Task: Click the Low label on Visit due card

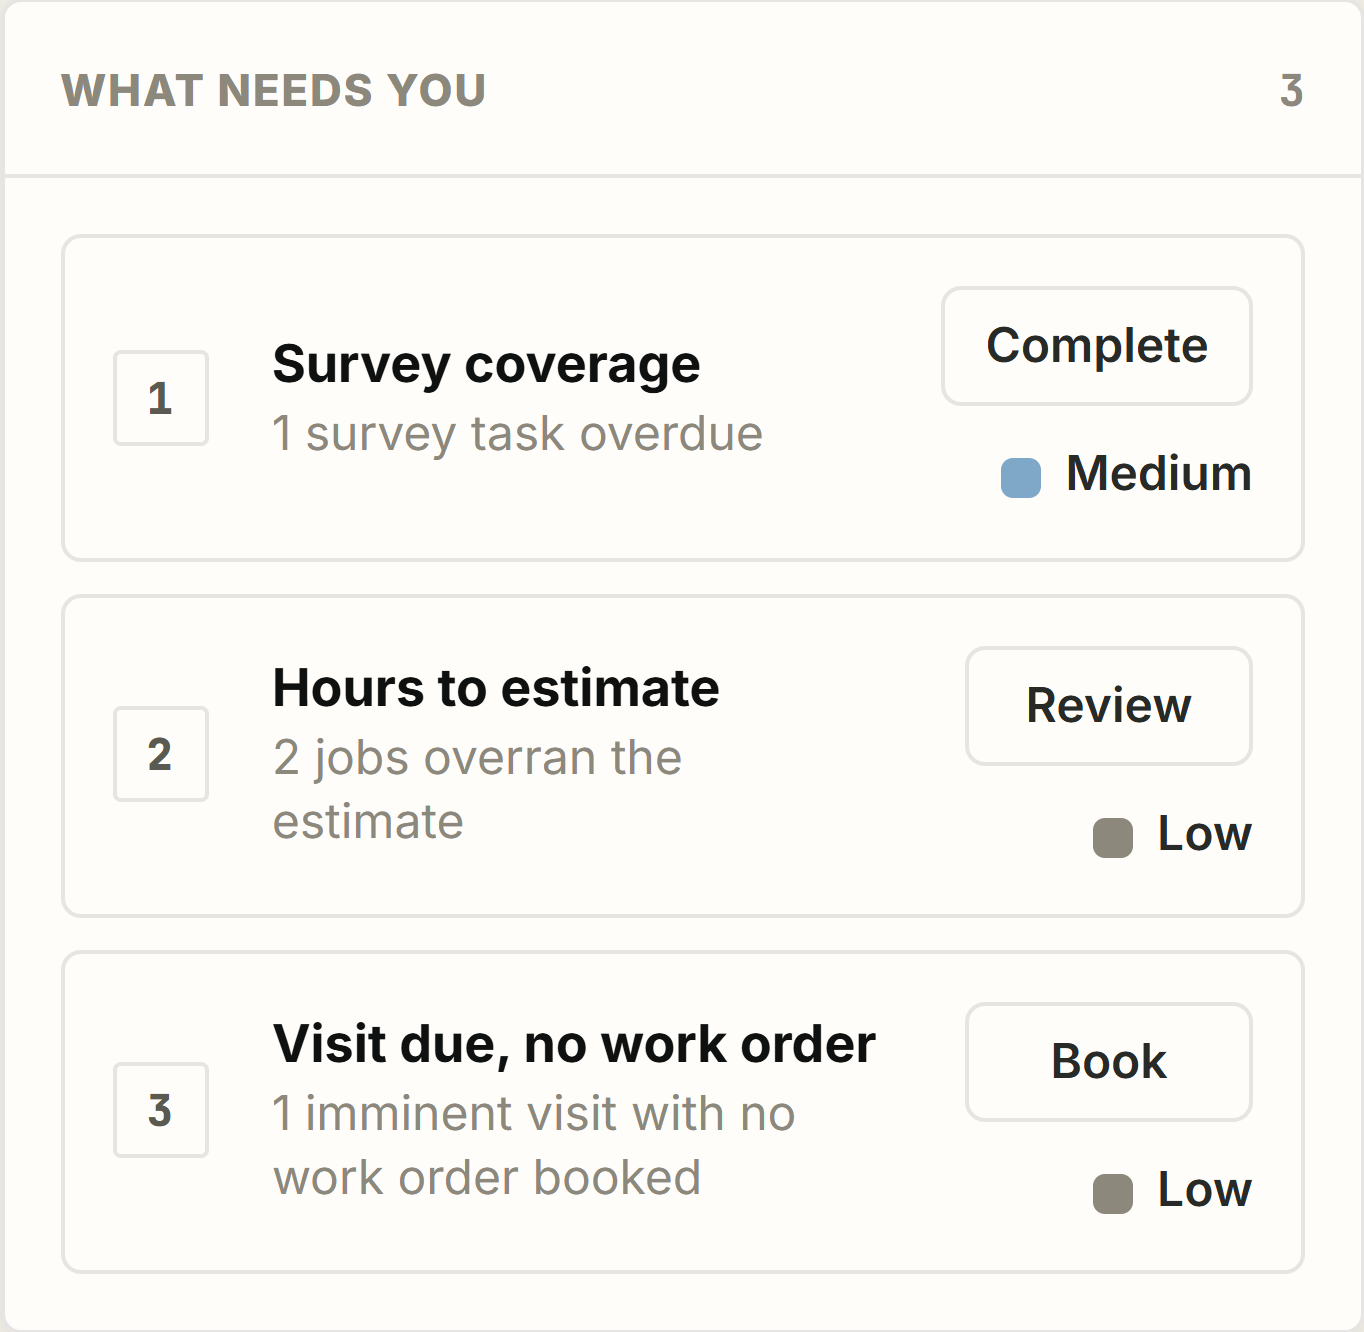Action: 1205,1190
